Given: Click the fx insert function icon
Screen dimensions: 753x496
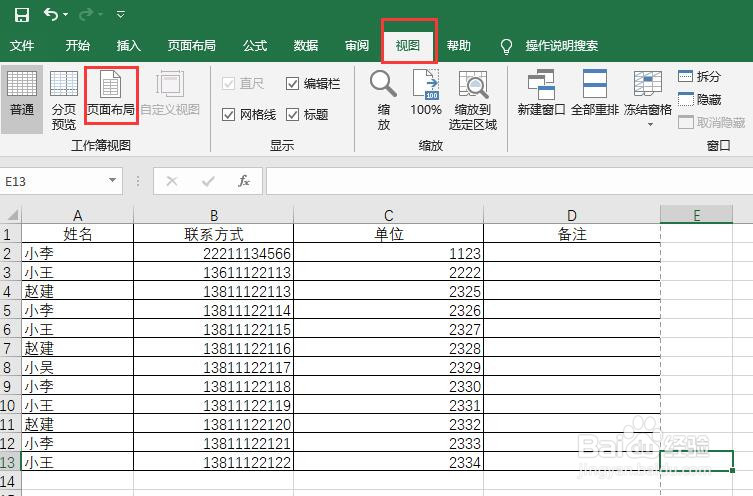Looking at the screenshot, I should click(x=244, y=181).
